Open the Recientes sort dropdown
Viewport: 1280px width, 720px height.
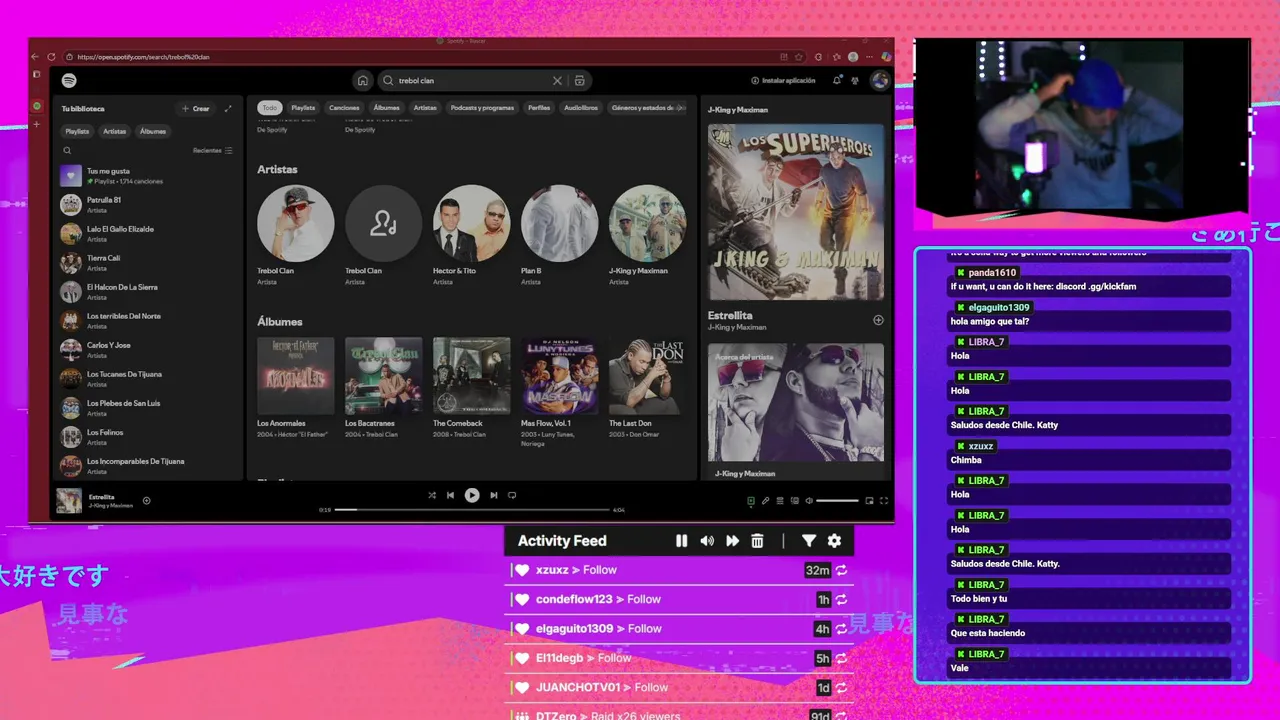212,151
